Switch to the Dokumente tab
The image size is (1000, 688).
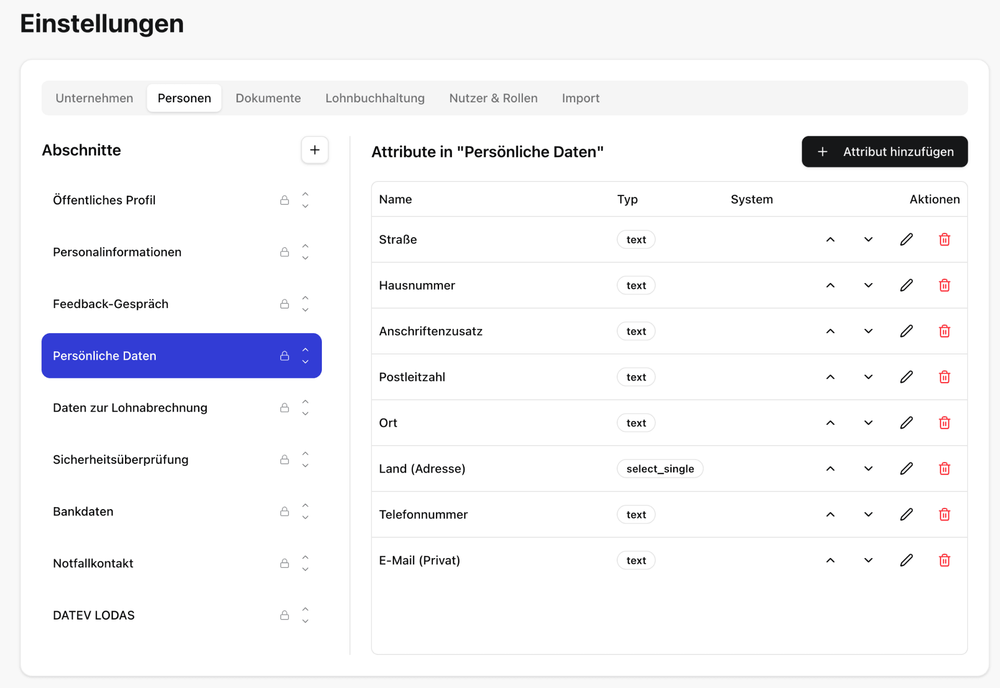click(x=268, y=98)
